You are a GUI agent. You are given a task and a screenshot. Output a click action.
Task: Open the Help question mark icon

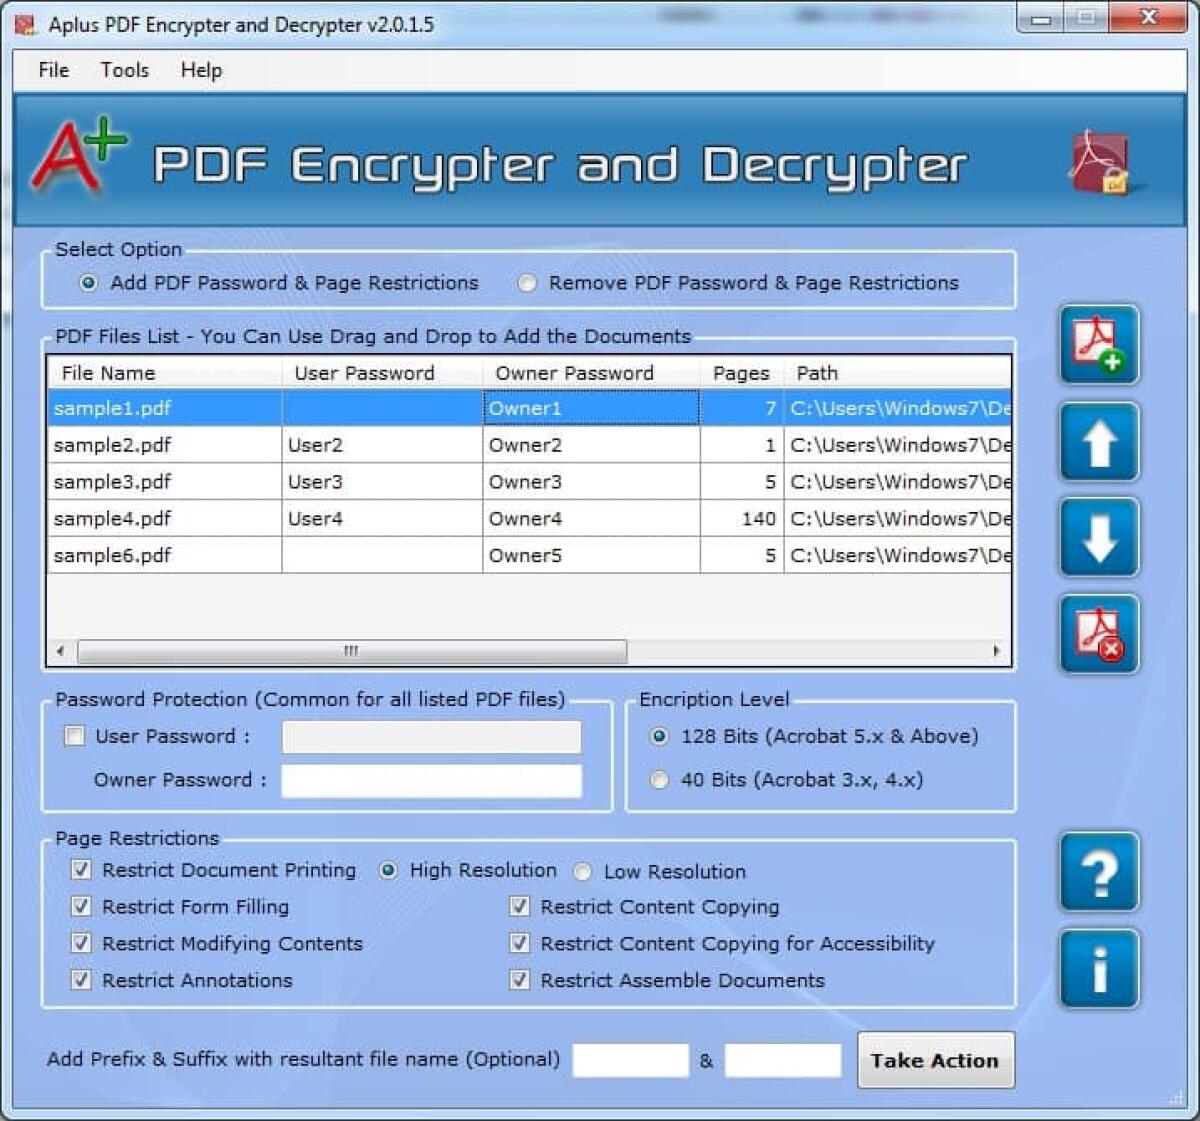(1098, 872)
